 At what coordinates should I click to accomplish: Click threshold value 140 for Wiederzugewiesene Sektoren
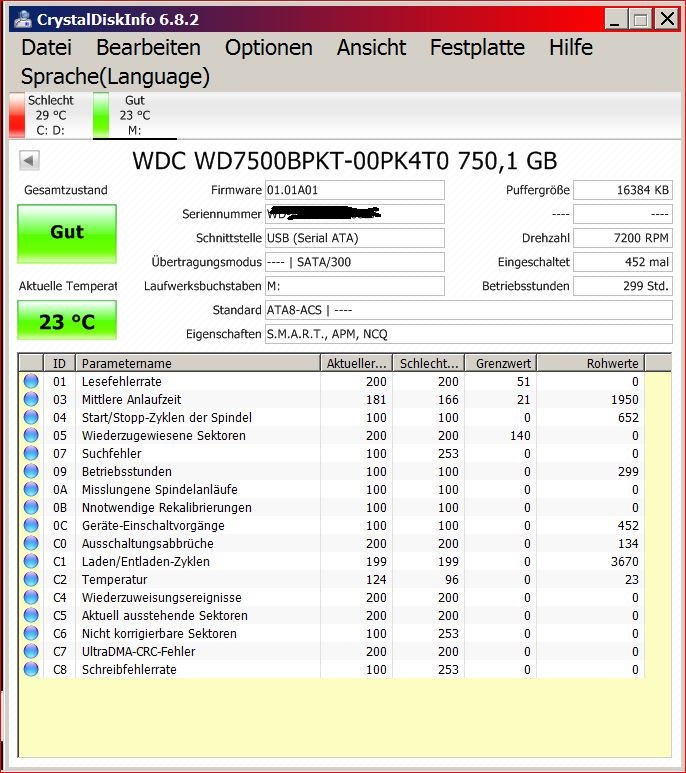520,436
